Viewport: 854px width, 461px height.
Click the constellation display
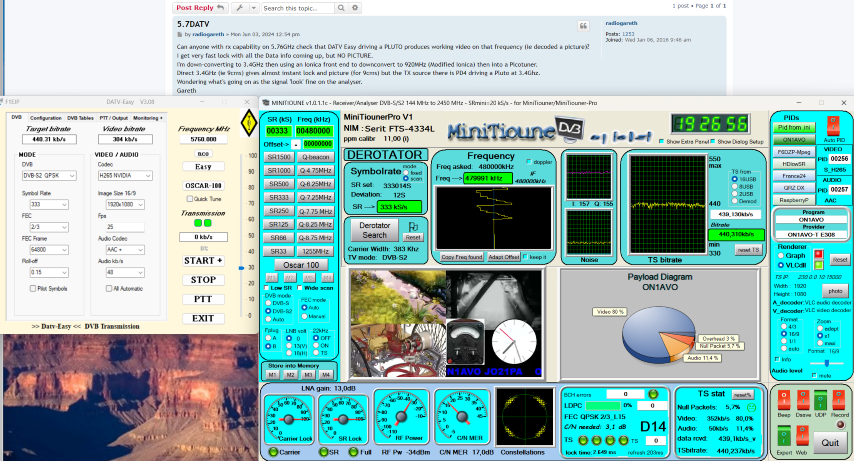524,418
